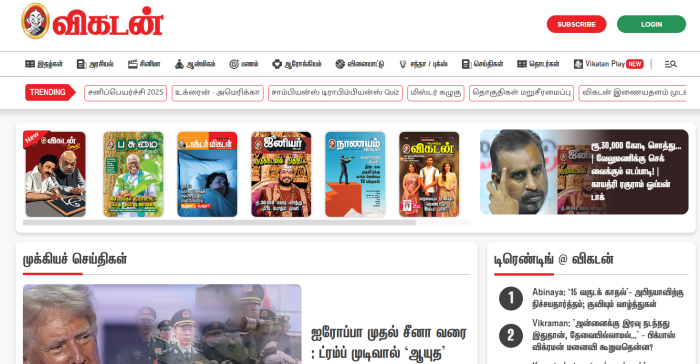
Task: Open trending story Abinaya 15 வருடக் காதல்
Action: (x=608, y=298)
